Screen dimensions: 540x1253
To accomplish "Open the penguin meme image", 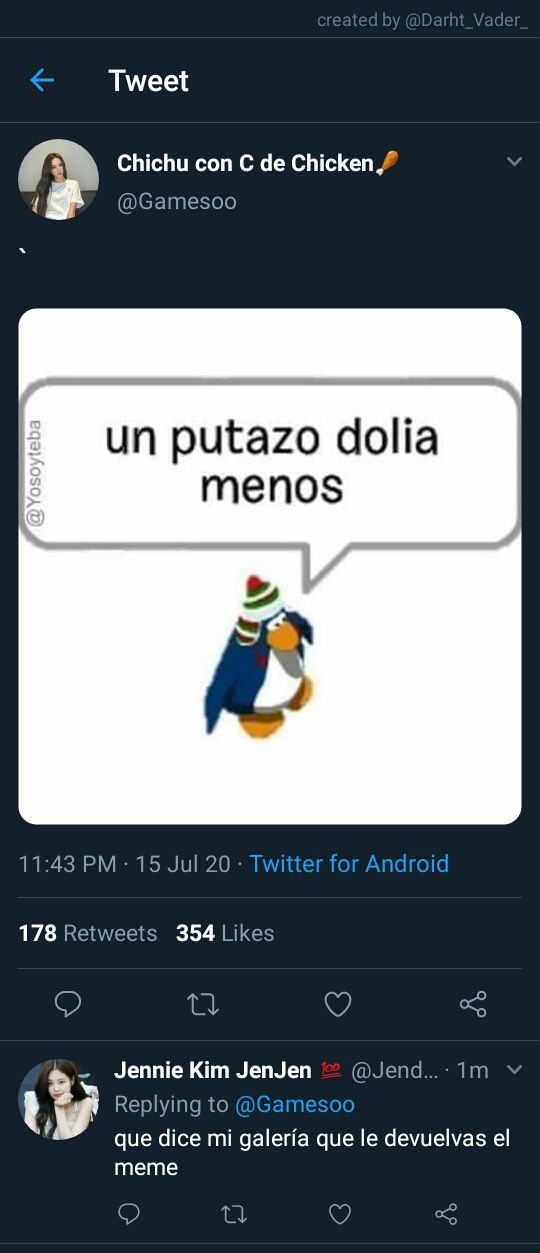I will (270, 566).
